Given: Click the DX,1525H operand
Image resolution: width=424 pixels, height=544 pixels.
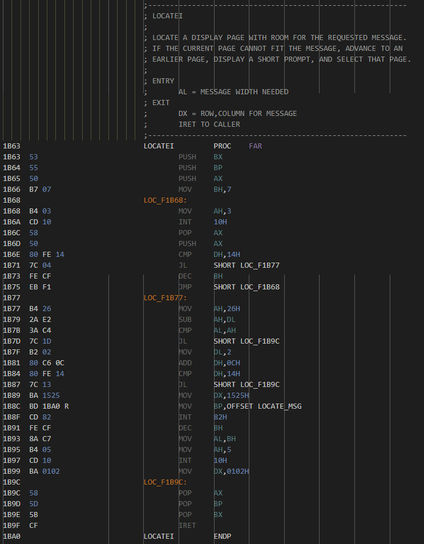Looking at the screenshot, I should [231, 396].
